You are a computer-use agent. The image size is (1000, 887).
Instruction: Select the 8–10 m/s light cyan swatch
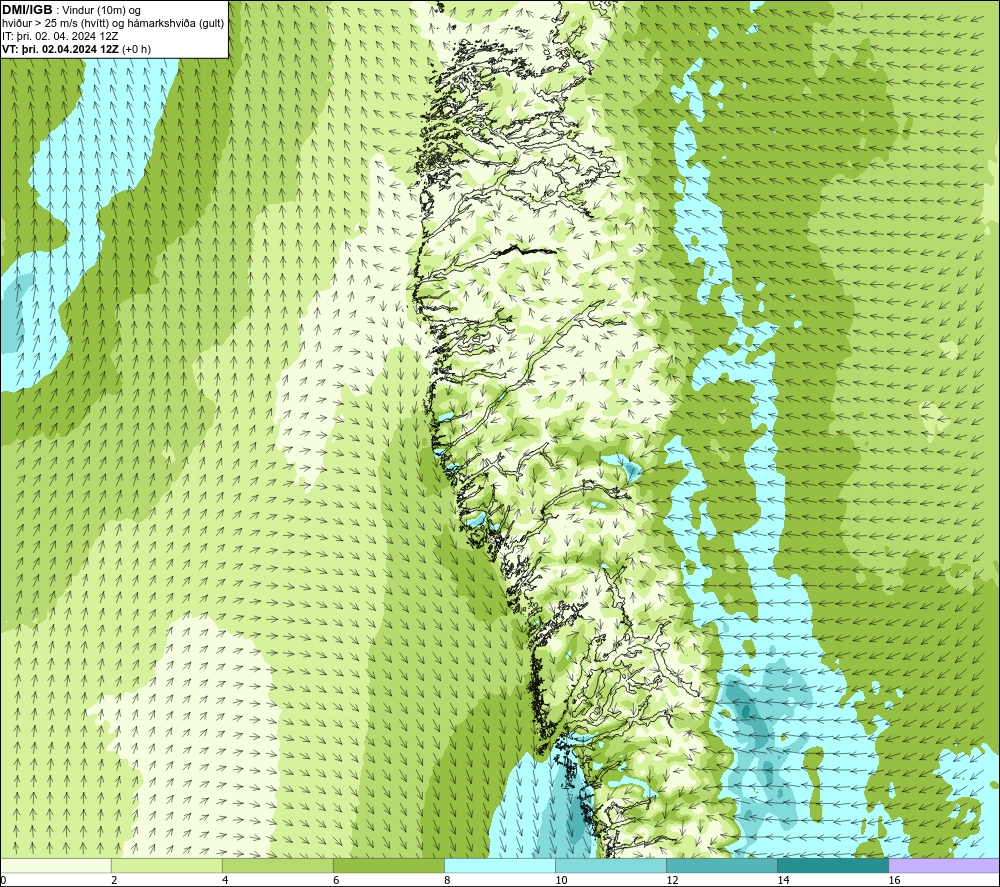coord(500,866)
